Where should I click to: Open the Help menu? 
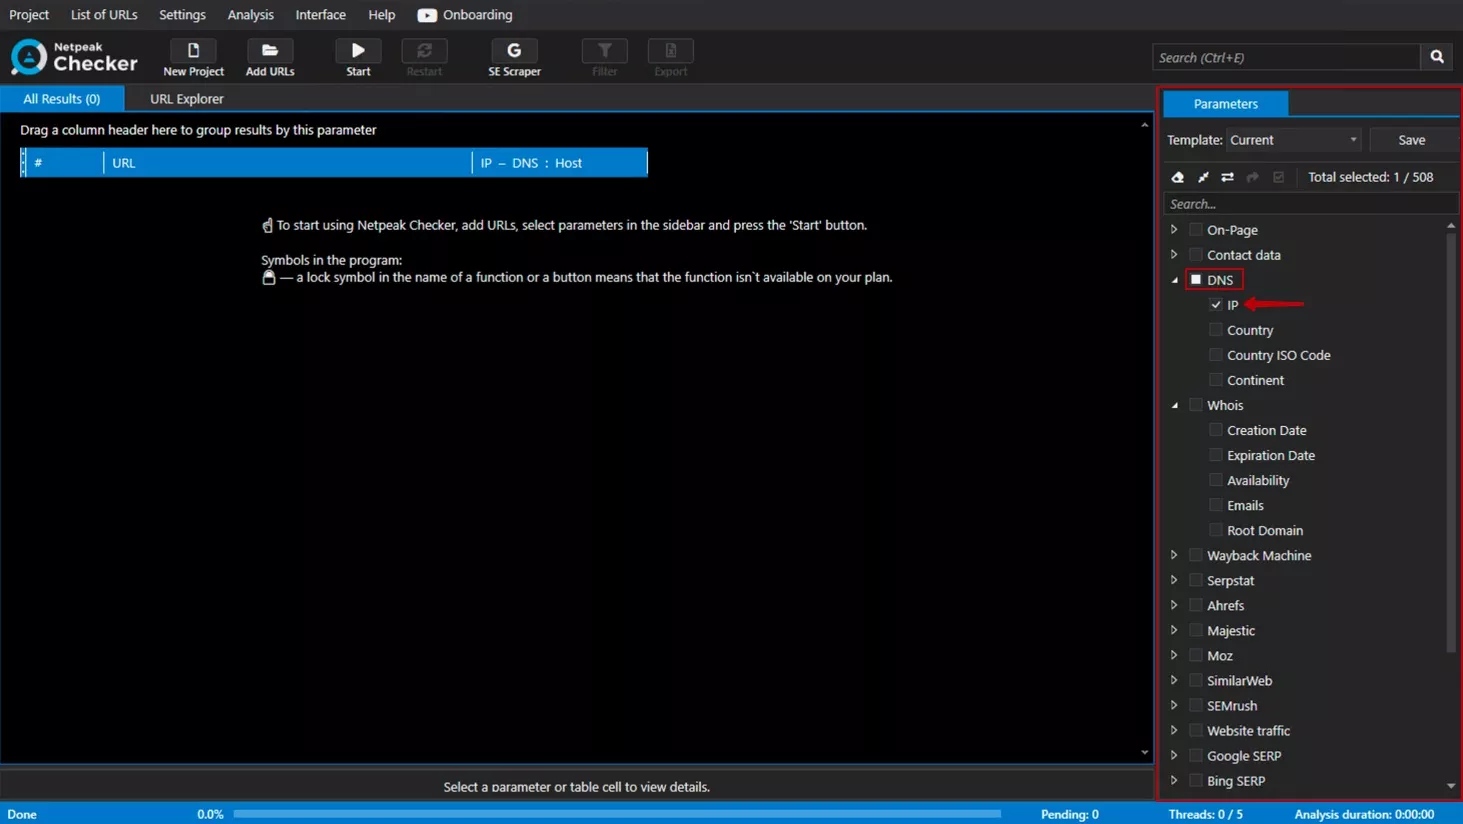381,15
